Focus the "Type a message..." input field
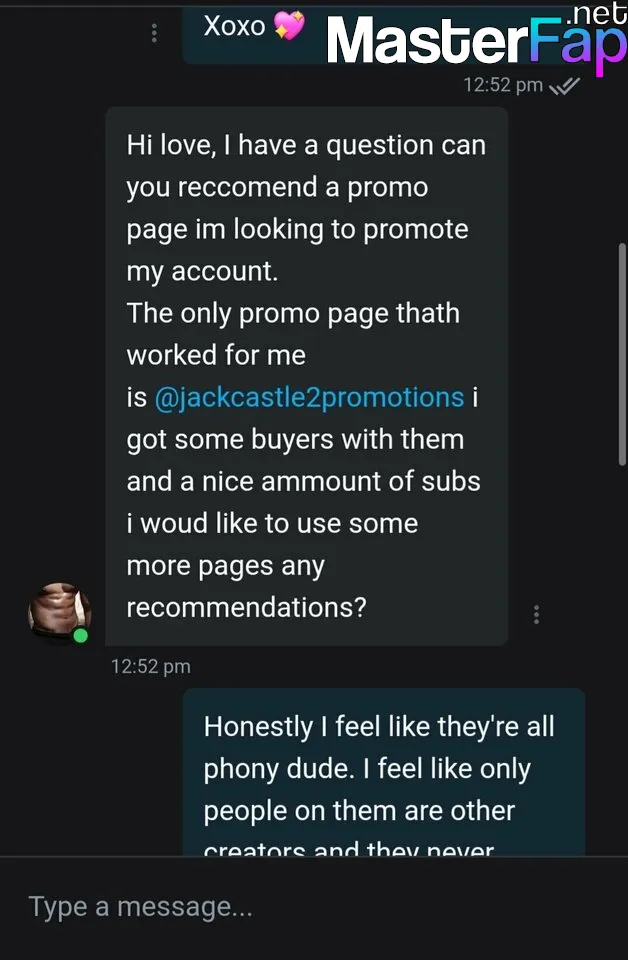 pos(300,907)
